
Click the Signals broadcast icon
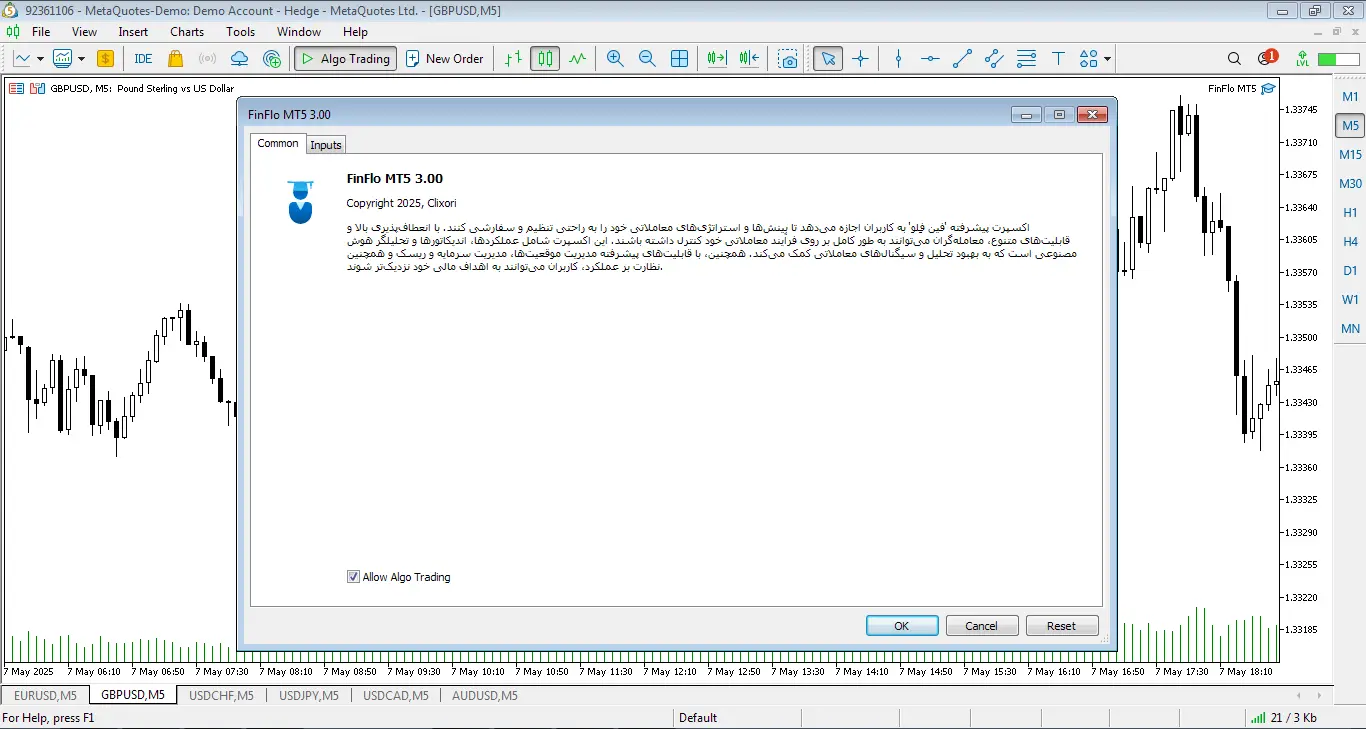coord(207,59)
